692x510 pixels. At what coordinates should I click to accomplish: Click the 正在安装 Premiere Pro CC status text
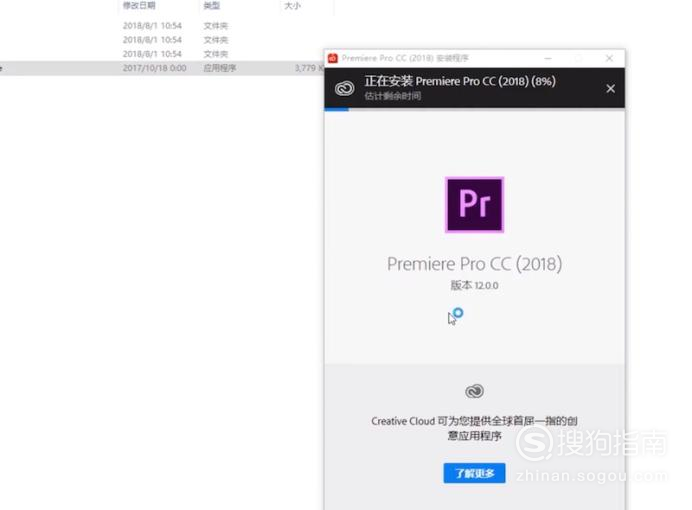(x=460, y=81)
